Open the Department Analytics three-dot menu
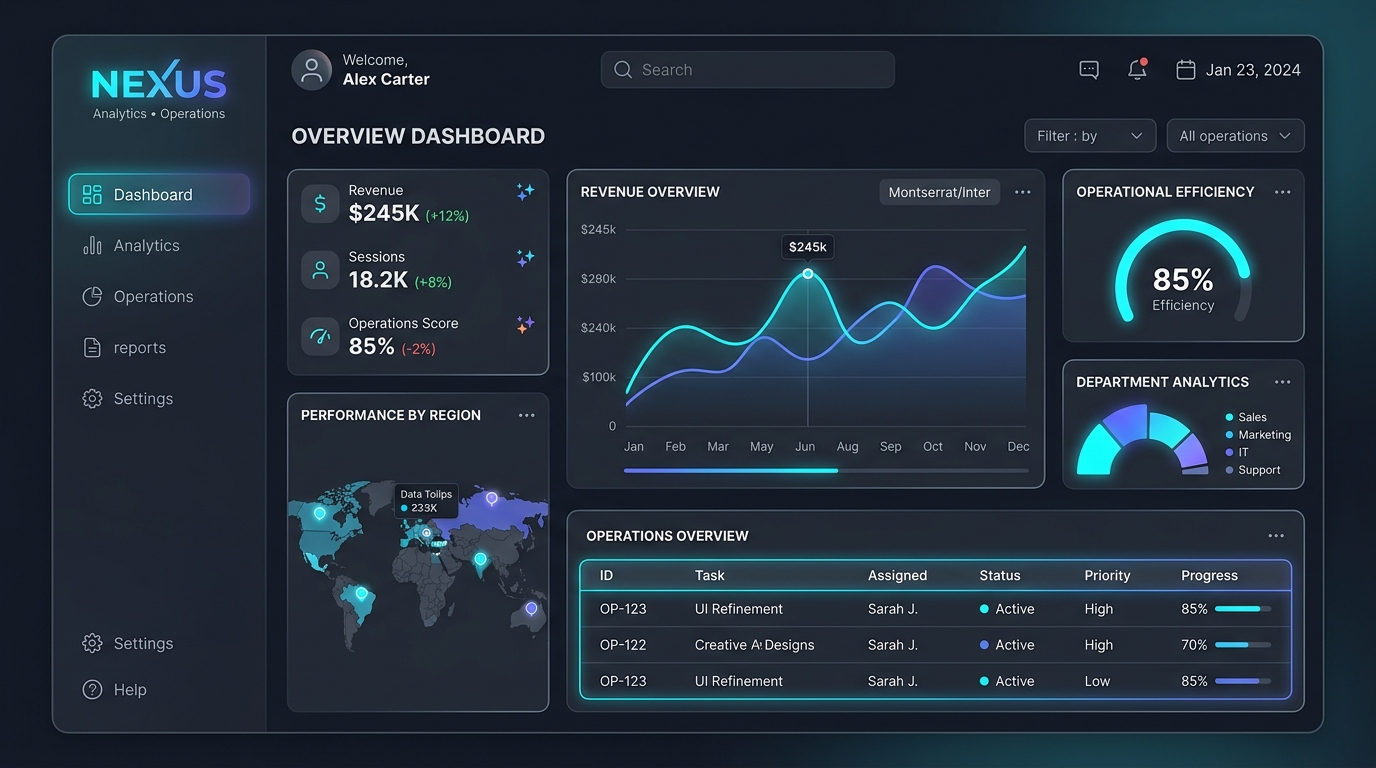1376x768 pixels. (x=1282, y=382)
